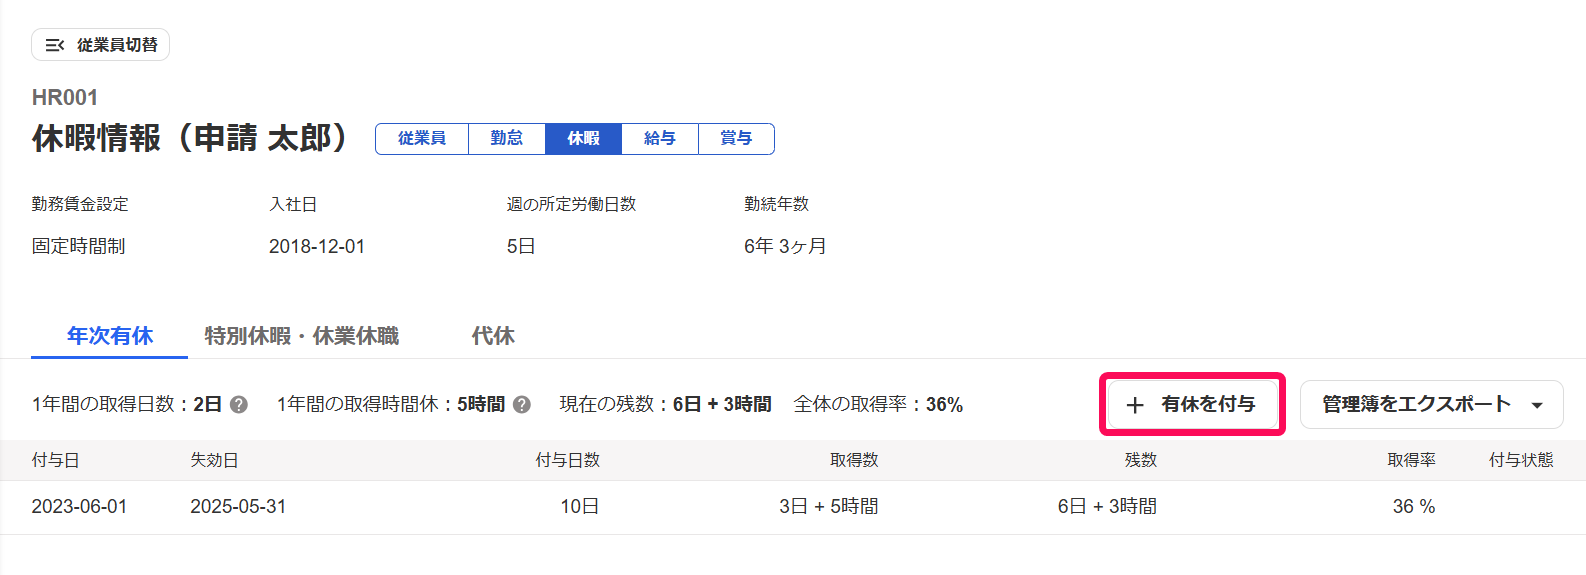Click the employee switch list icon
Viewport: 1586px width, 575px height.
tap(54, 45)
